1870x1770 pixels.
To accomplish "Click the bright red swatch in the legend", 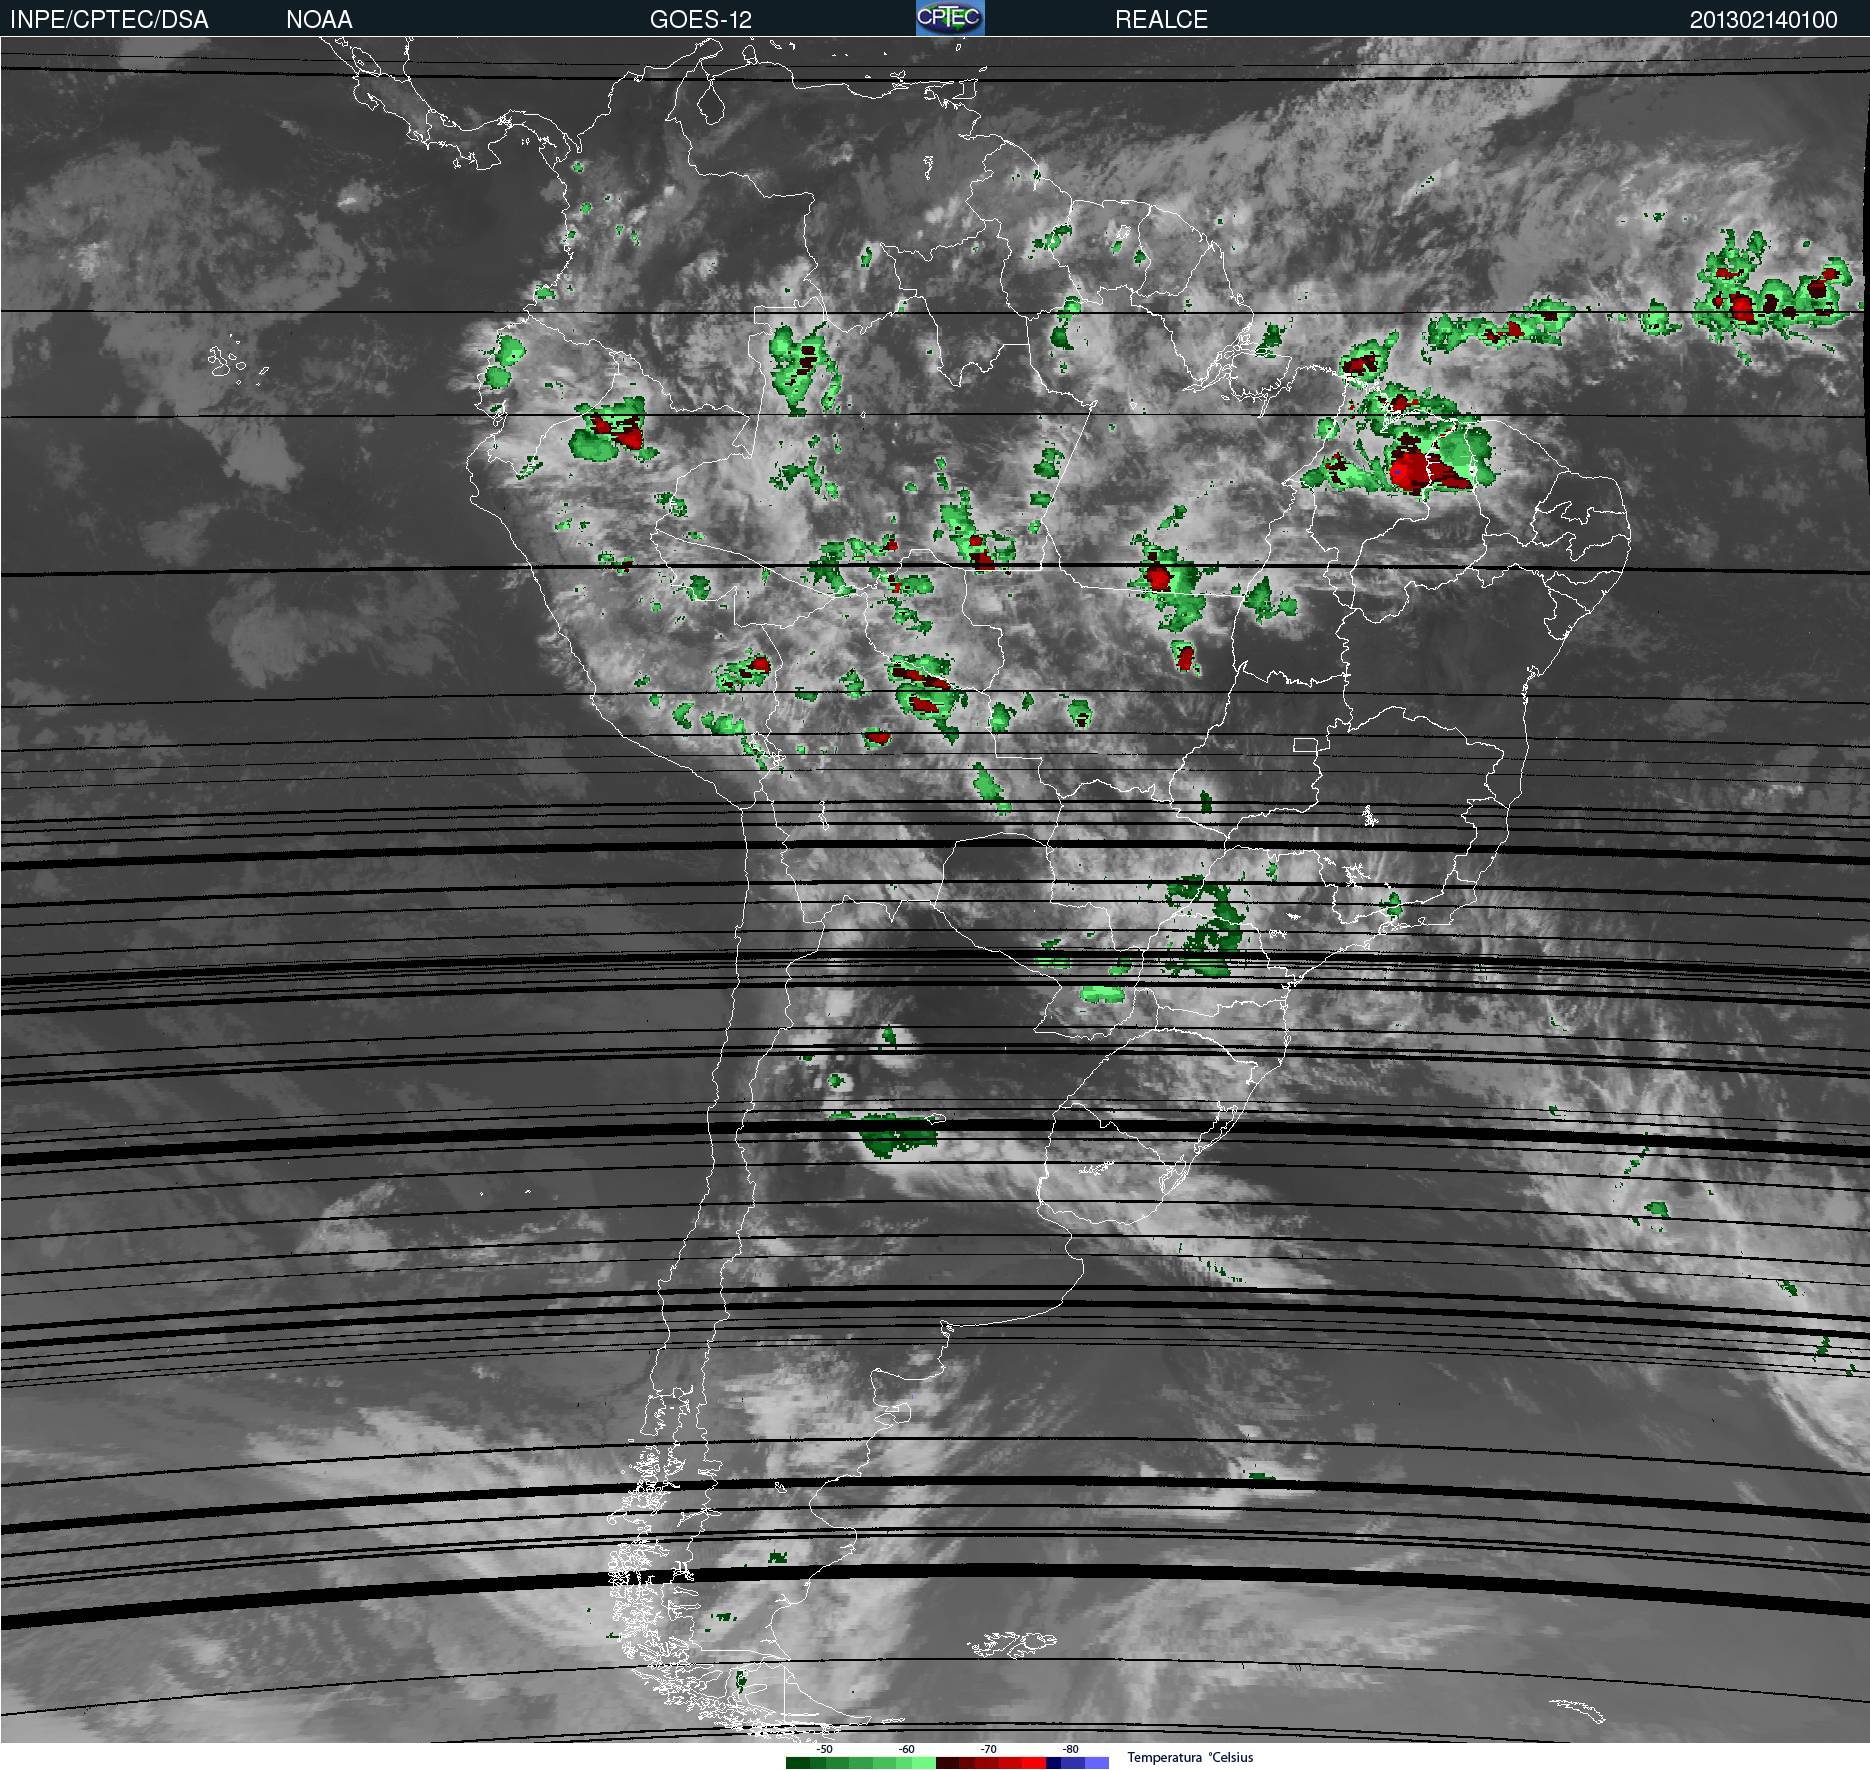I will [1034, 1763].
